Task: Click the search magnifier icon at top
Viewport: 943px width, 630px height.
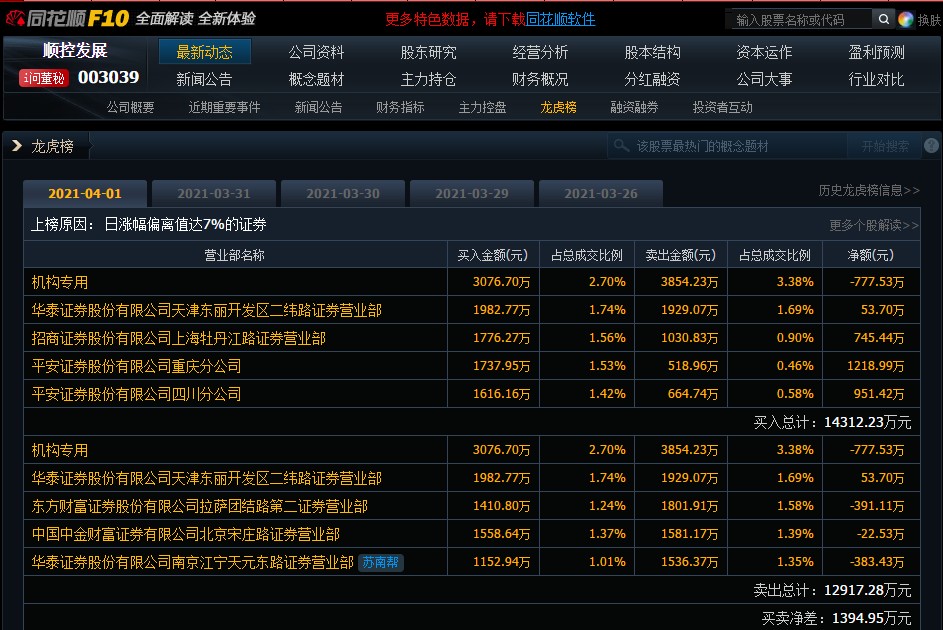Action: tap(883, 19)
